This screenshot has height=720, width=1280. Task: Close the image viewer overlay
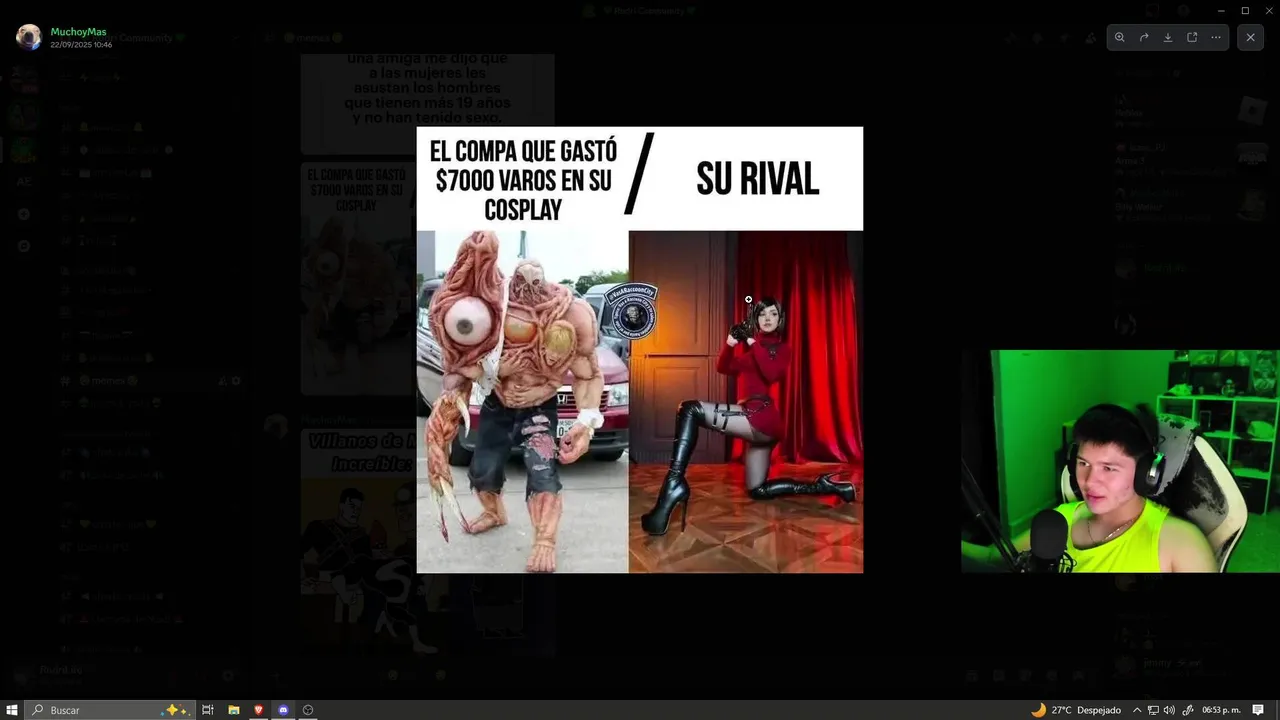click(x=1250, y=37)
